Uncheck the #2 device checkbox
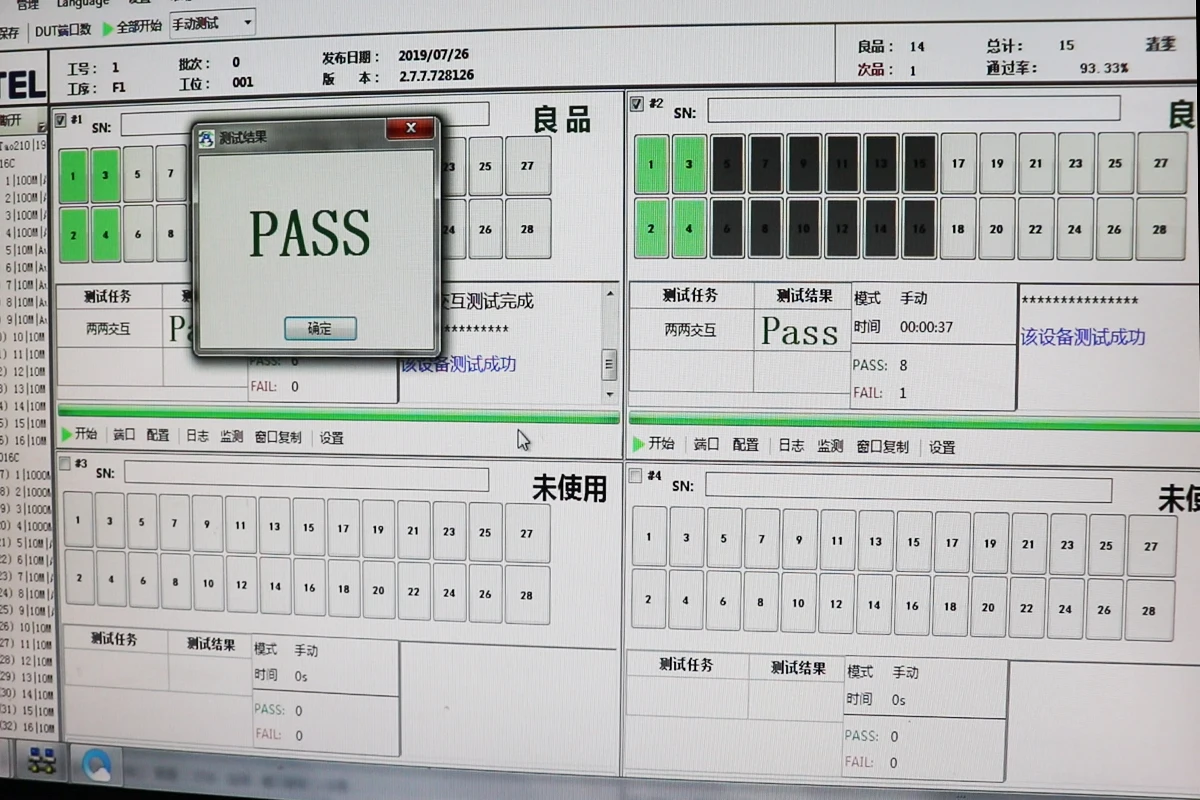Viewport: 1200px width, 800px height. (x=637, y=104)
